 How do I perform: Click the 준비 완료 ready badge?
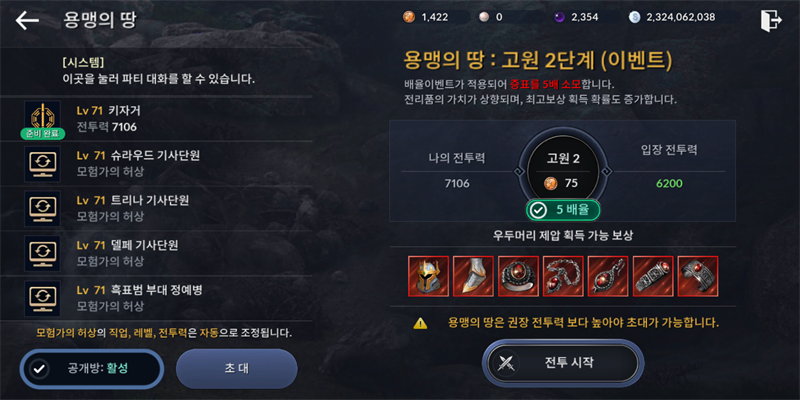pos(43,134)
